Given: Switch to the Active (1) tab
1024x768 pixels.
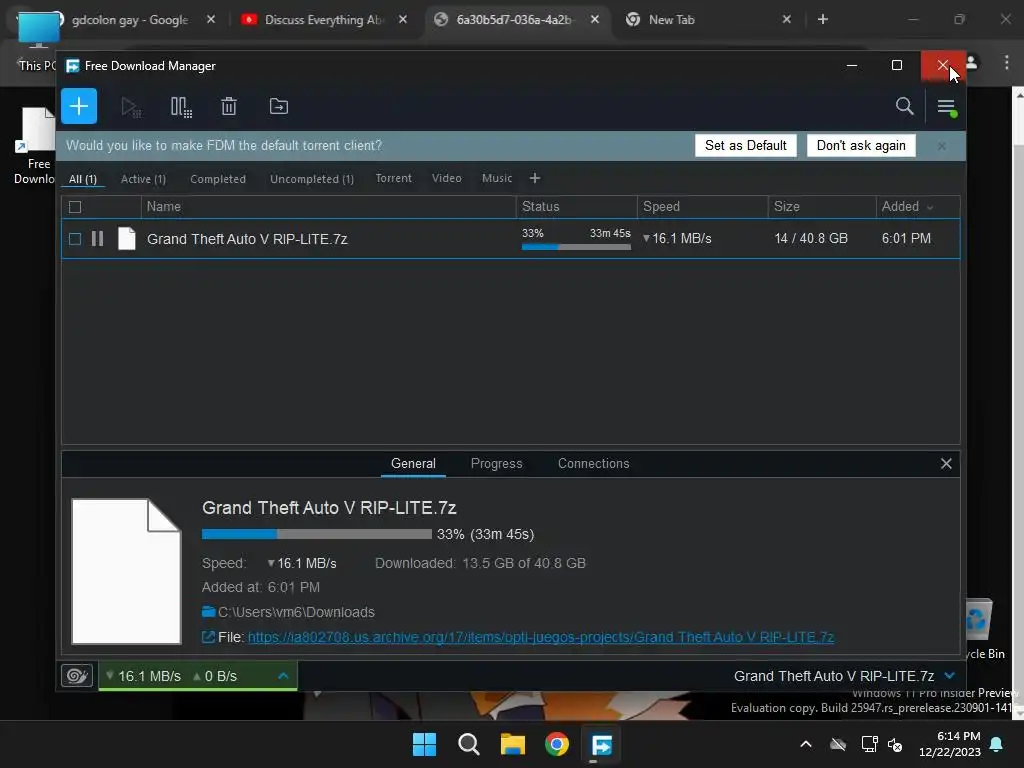Looking at the screenshot, I should pyautogui.click(x=144, y=179).
